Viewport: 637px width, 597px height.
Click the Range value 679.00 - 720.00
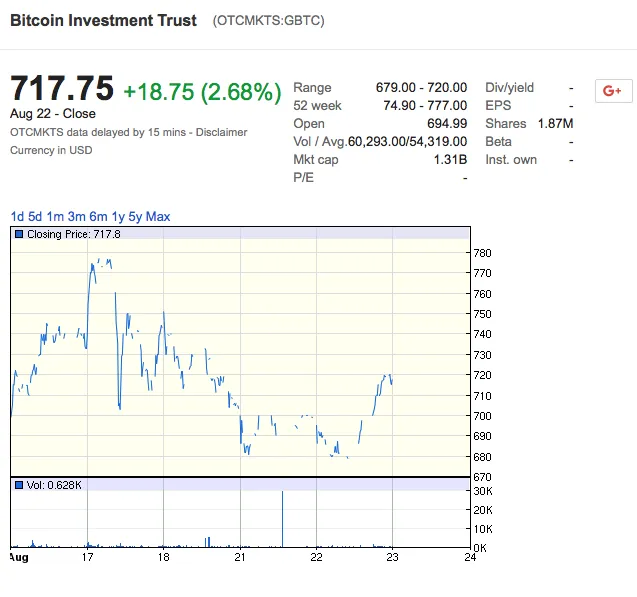click(x=421, y=88)
